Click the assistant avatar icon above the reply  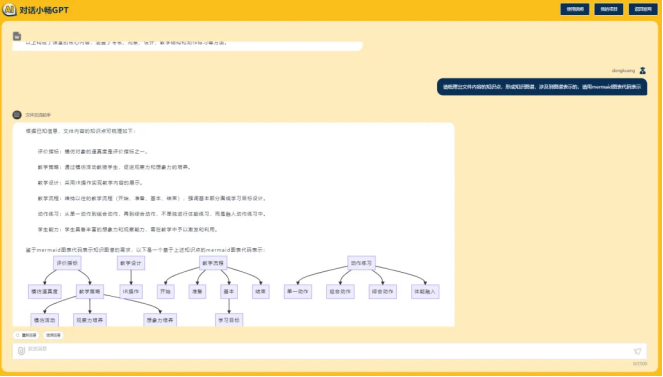17,115
